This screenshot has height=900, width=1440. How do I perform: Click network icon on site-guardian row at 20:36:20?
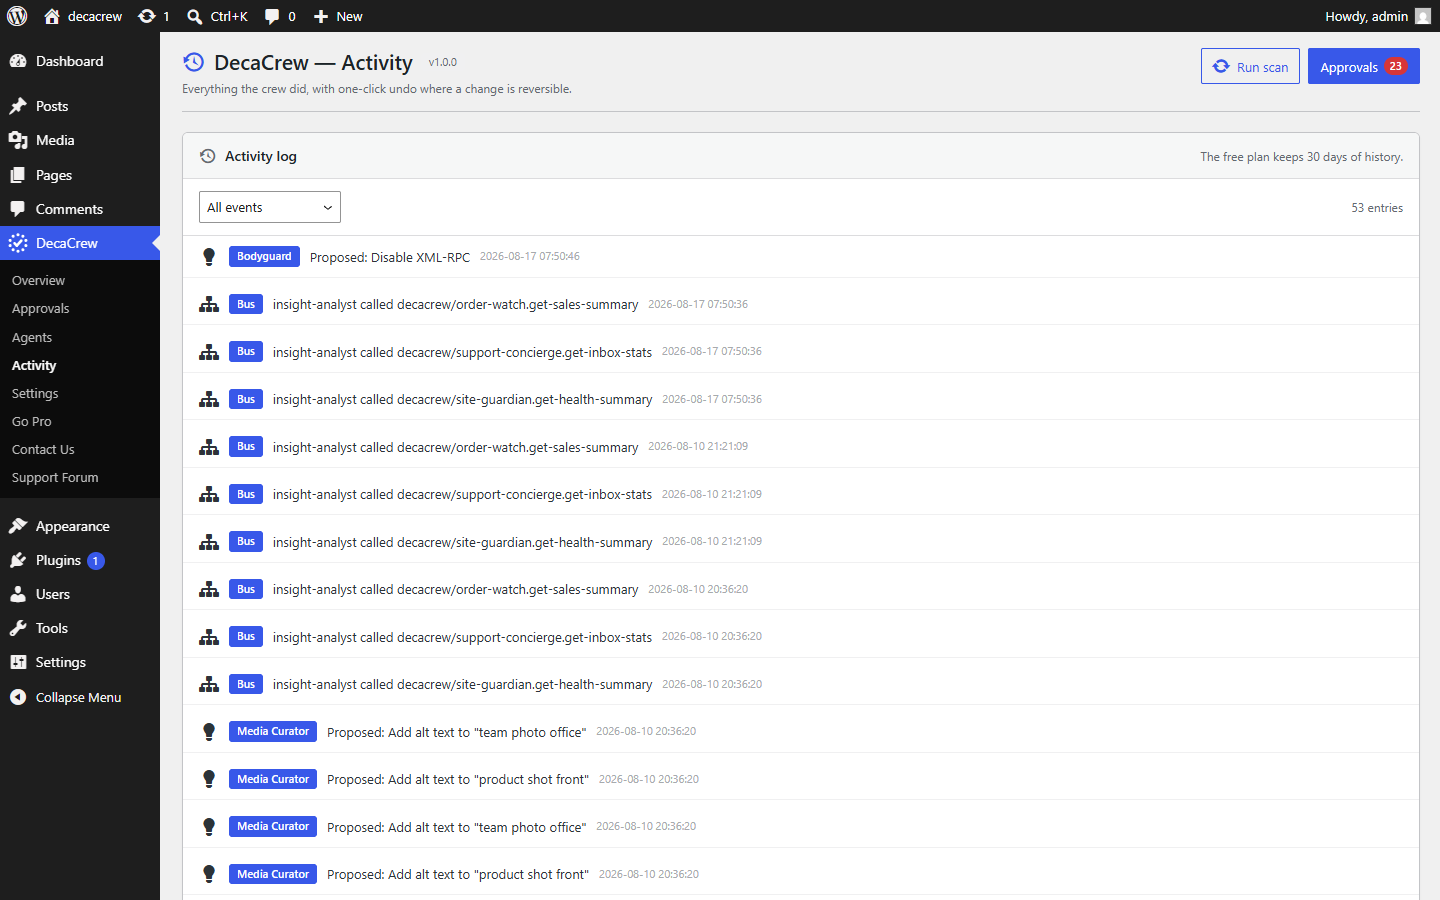coord(209,684)
